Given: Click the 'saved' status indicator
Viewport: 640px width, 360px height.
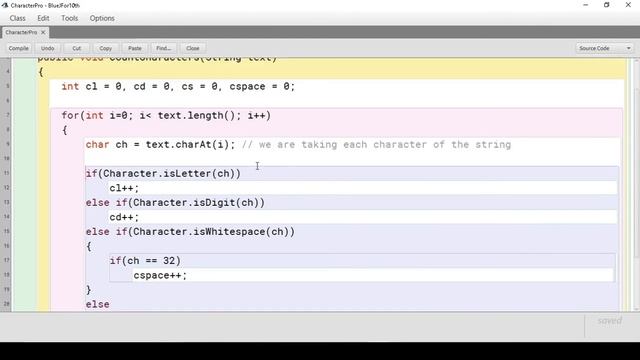Looking at the screenshot, I should [x=610, y=321].
